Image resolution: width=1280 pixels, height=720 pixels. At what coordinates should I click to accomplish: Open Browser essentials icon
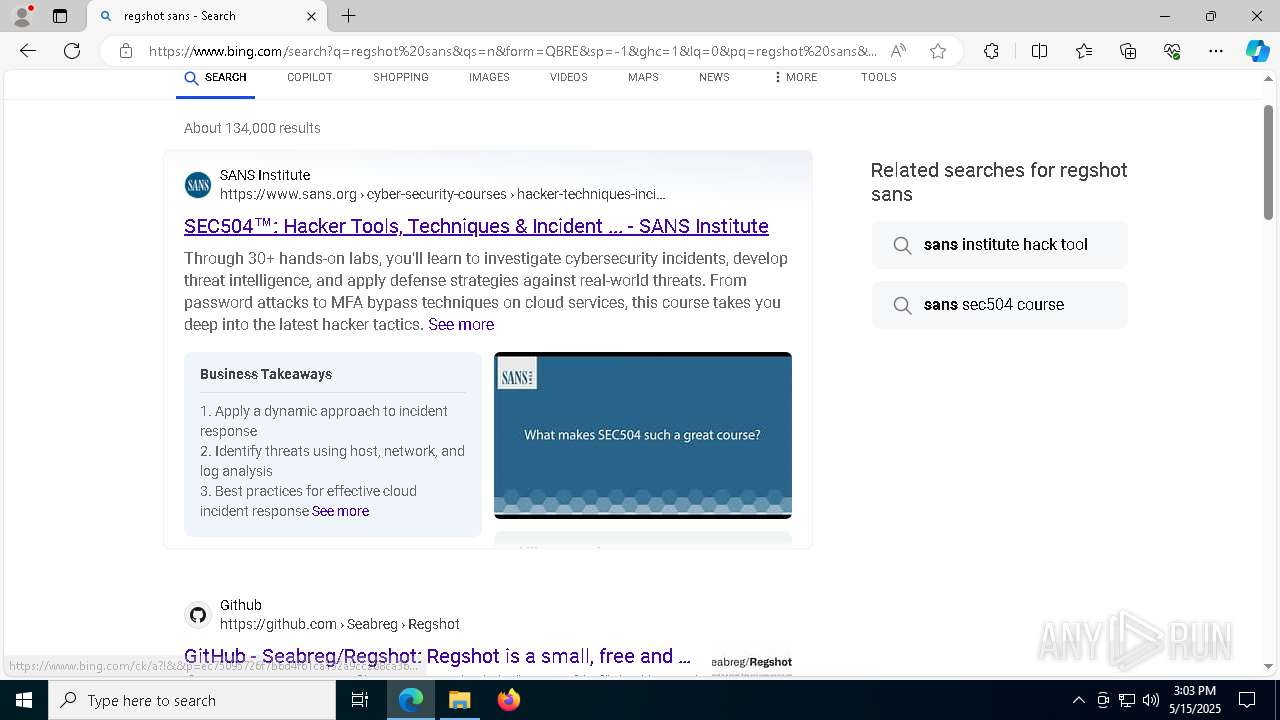pyautogui.click(x=1172, y=51)
